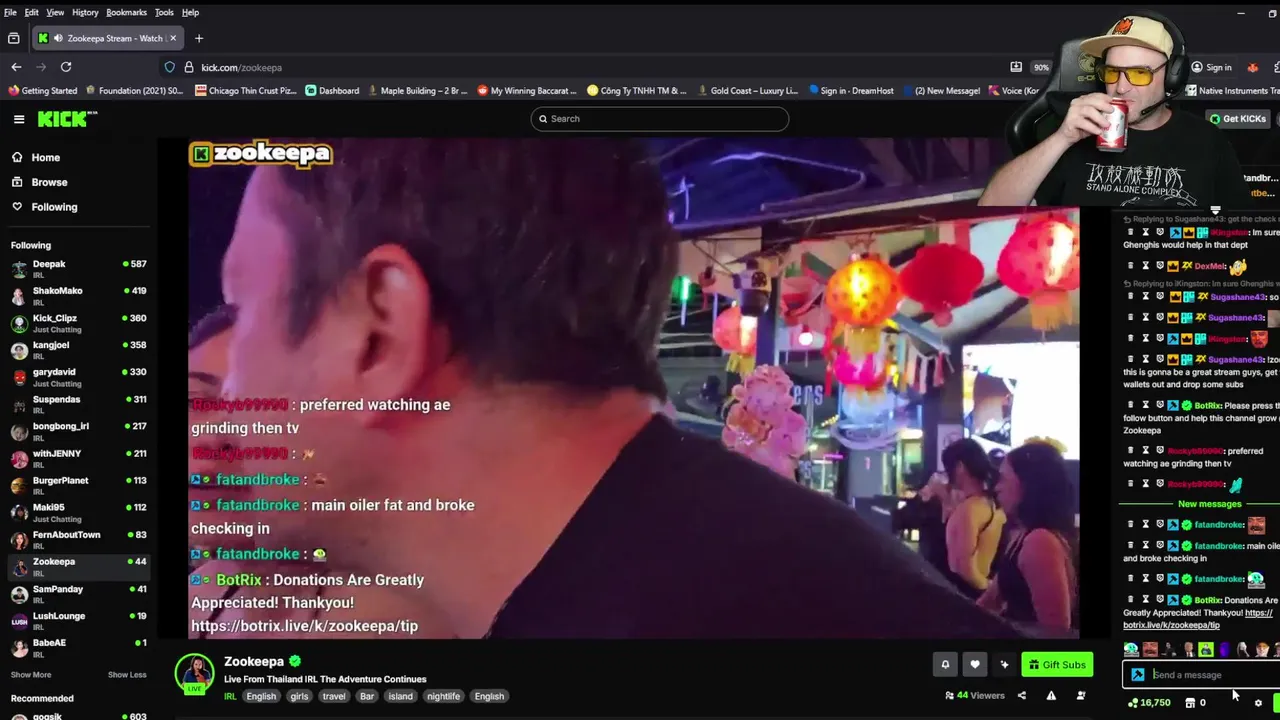Open a new browser tab
This screenshot has width=1280, height=720.
tap(199, 38)
